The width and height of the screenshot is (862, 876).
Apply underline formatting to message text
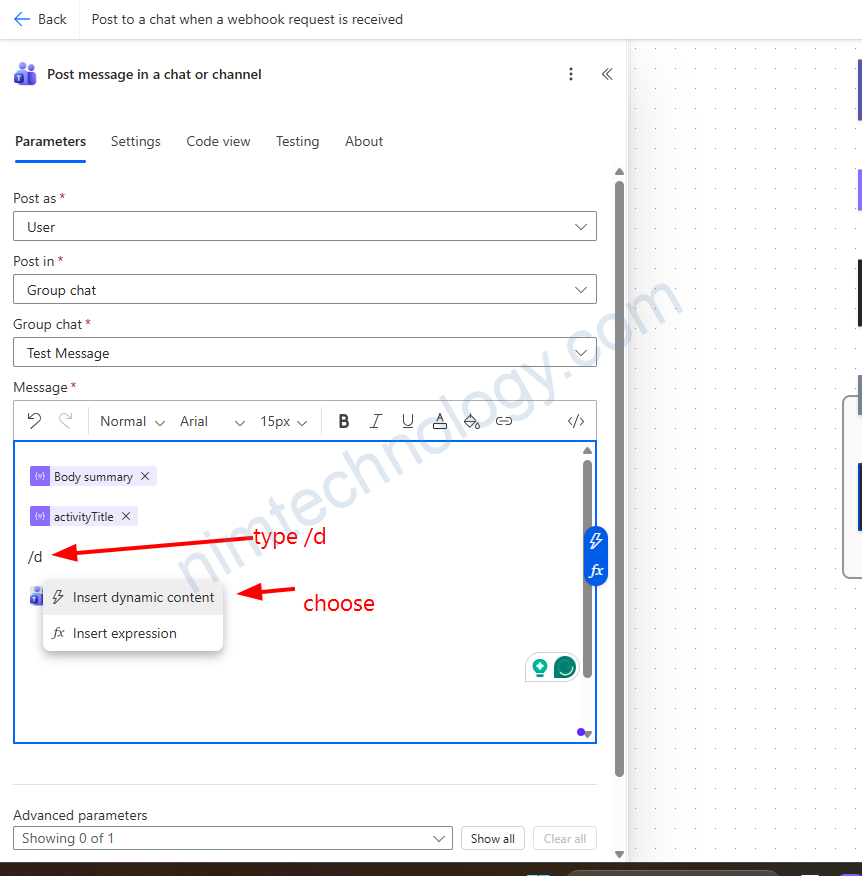(408, 421)
